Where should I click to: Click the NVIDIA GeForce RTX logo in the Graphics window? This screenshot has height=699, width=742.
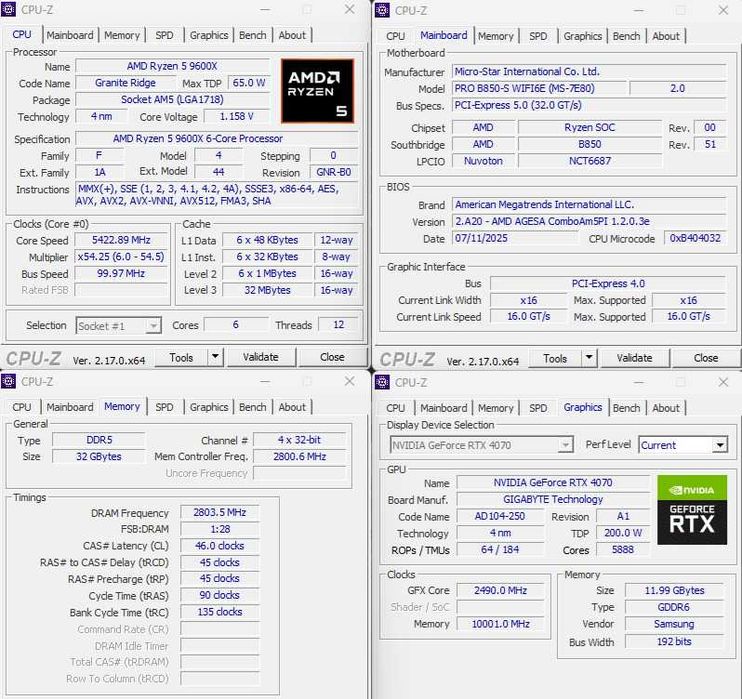(x=692, y=510)
